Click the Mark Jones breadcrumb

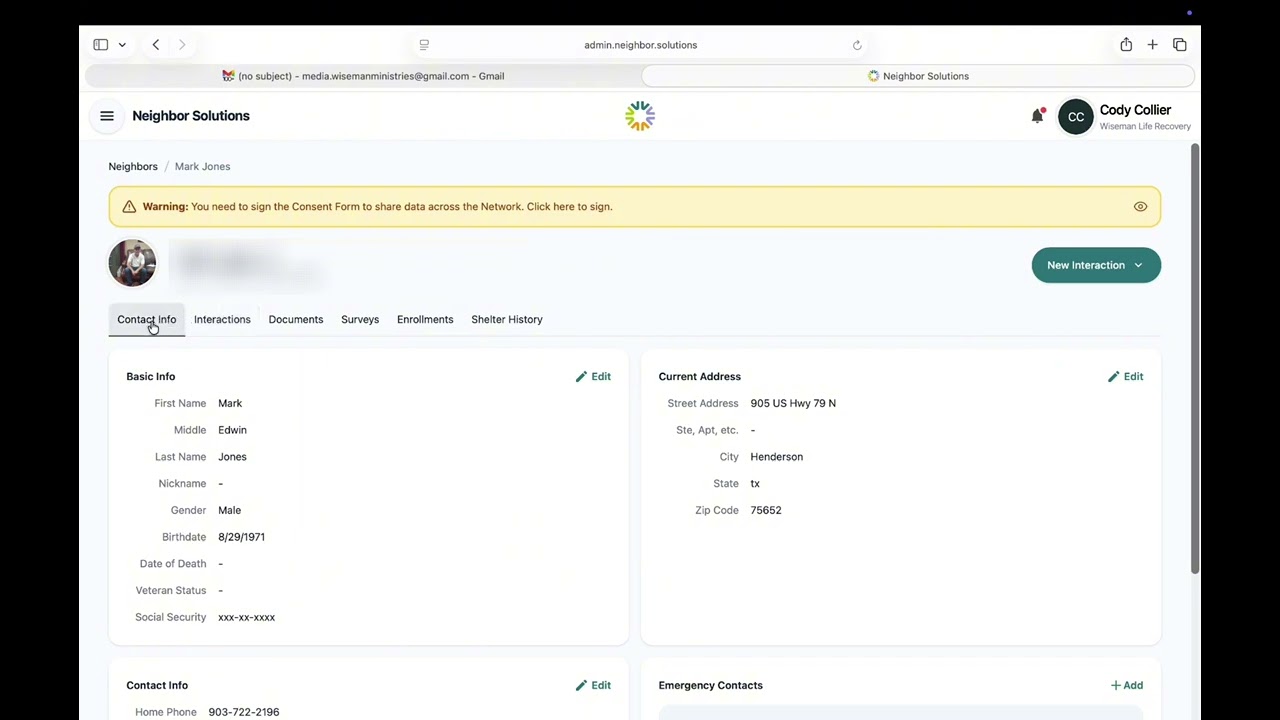(x=202, y=167)
